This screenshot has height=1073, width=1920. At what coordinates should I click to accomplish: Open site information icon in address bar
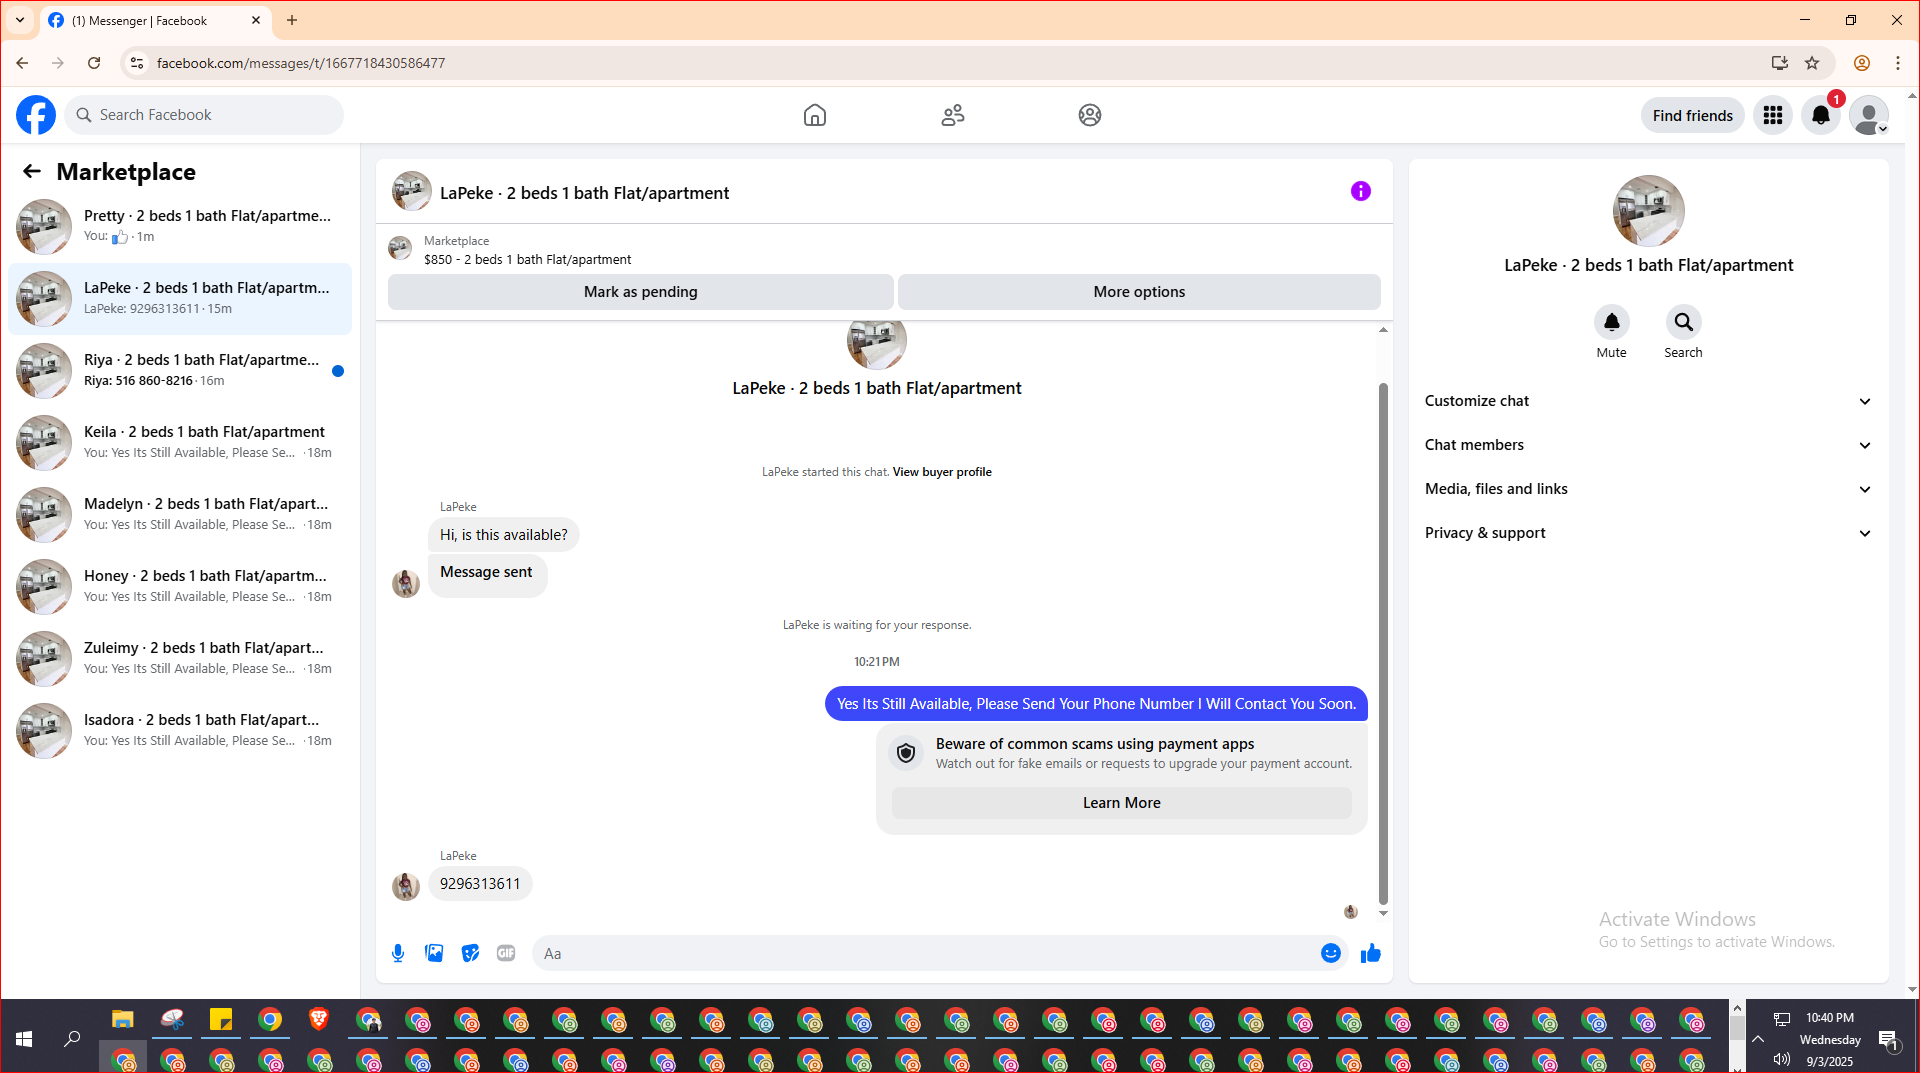[137, 63]
